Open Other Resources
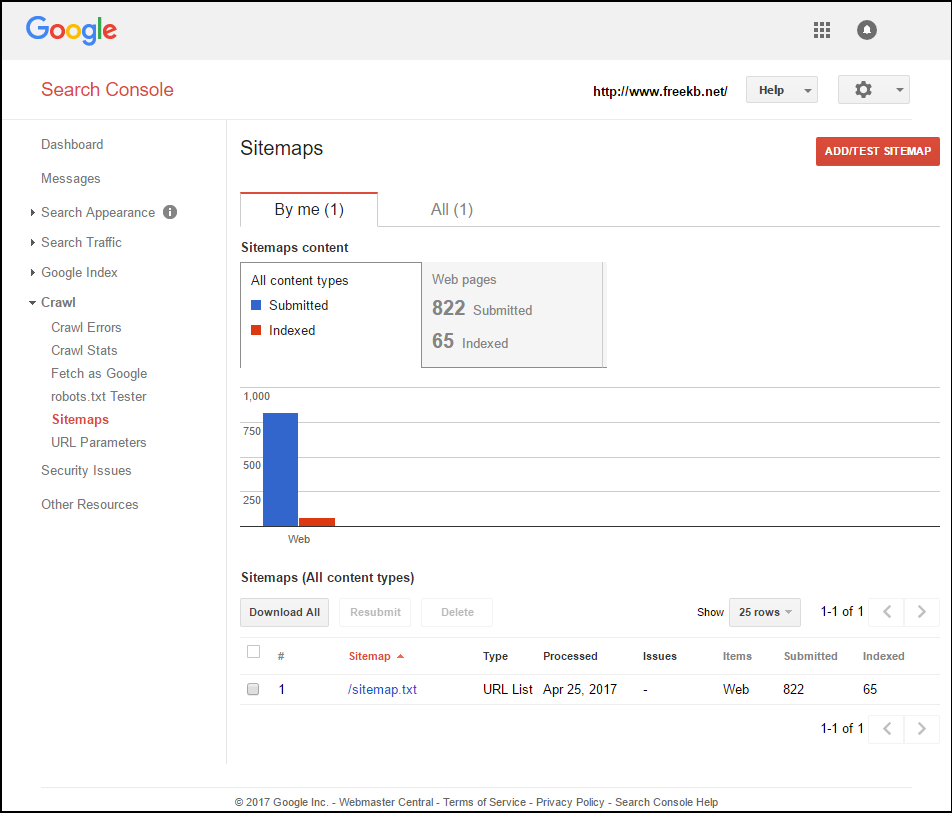The image size is (952, 813). [90, 505]
